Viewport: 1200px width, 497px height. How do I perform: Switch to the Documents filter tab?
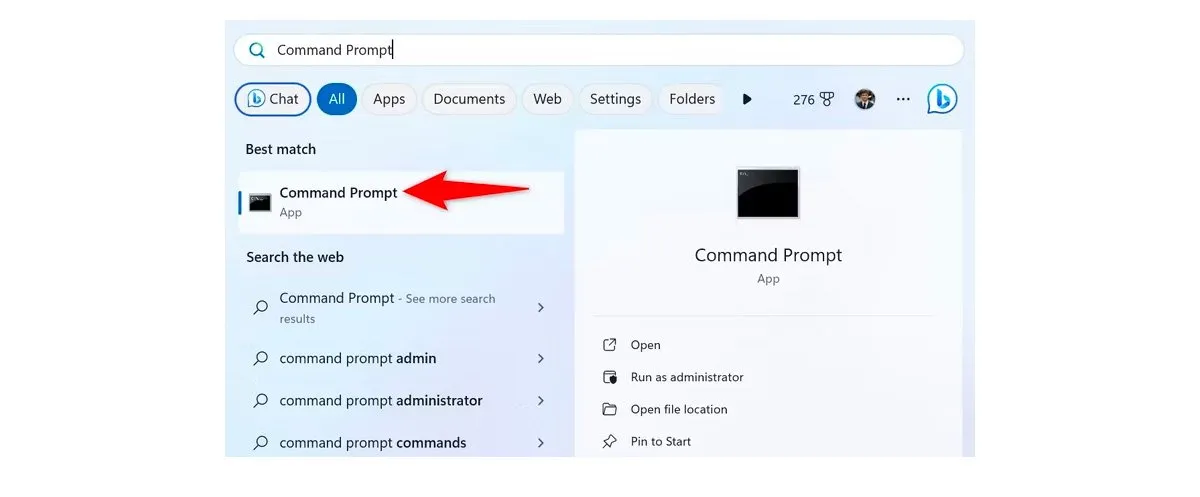(469, 99)
